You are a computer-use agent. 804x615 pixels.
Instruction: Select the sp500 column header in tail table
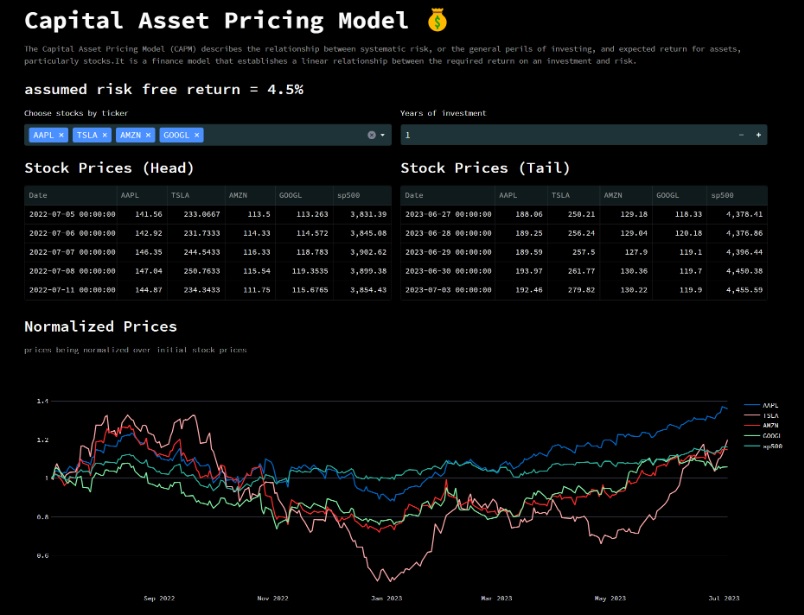722,195
